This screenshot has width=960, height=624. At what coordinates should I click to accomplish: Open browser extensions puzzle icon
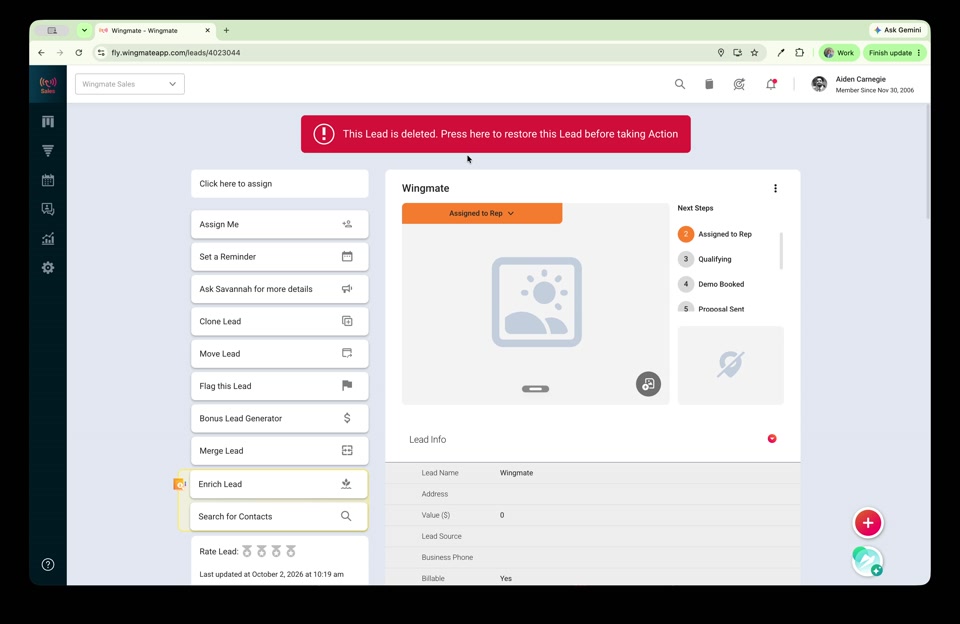point(800,53)
